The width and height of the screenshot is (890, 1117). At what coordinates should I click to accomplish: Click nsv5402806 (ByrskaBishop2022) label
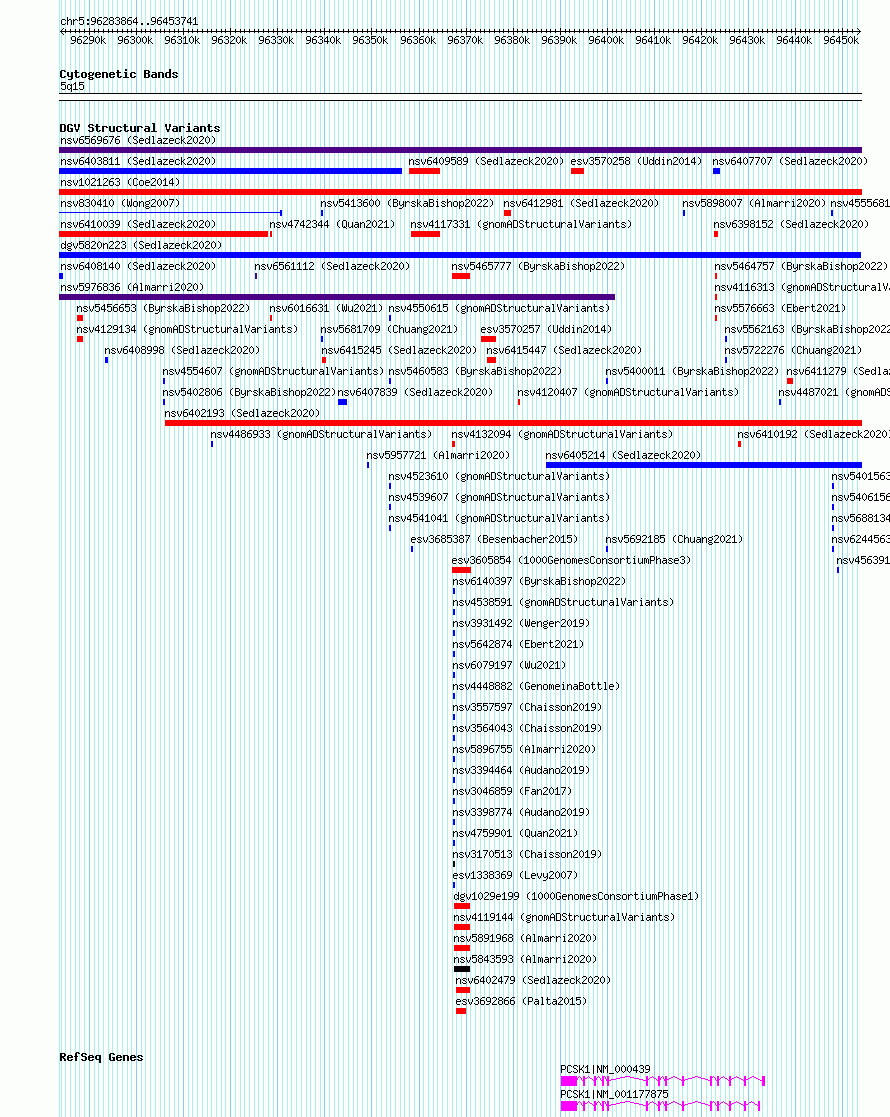249,393
